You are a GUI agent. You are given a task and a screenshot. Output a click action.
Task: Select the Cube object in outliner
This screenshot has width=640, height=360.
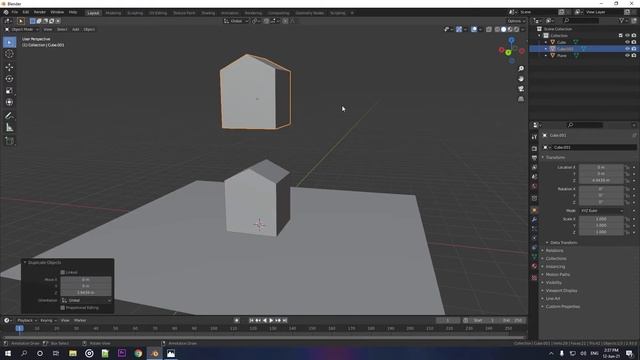(x=562, y=42)
